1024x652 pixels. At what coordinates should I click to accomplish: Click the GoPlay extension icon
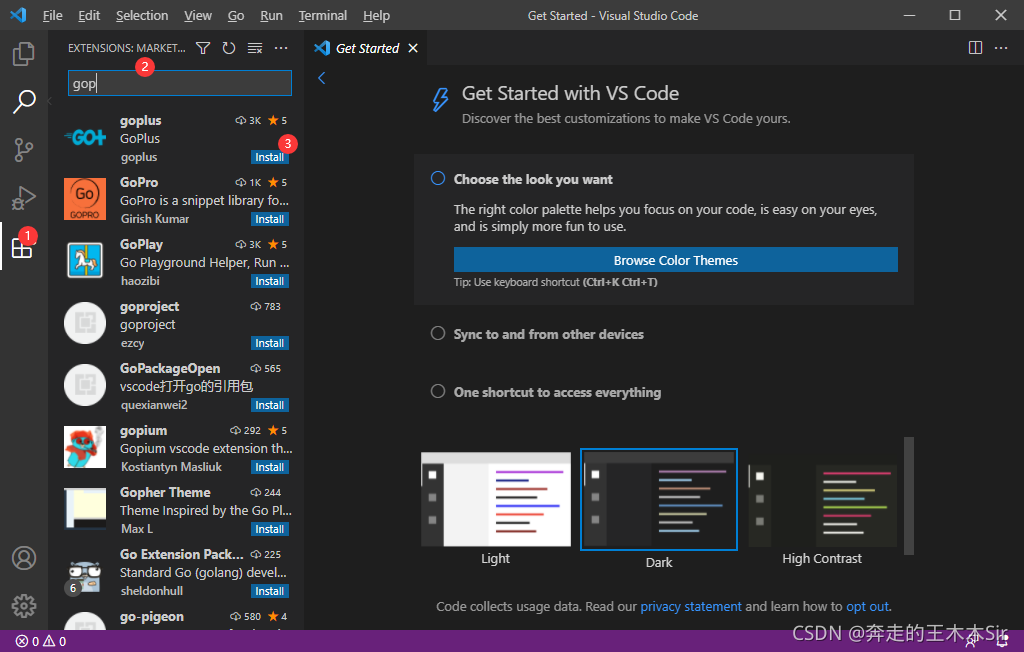point(85,260)
